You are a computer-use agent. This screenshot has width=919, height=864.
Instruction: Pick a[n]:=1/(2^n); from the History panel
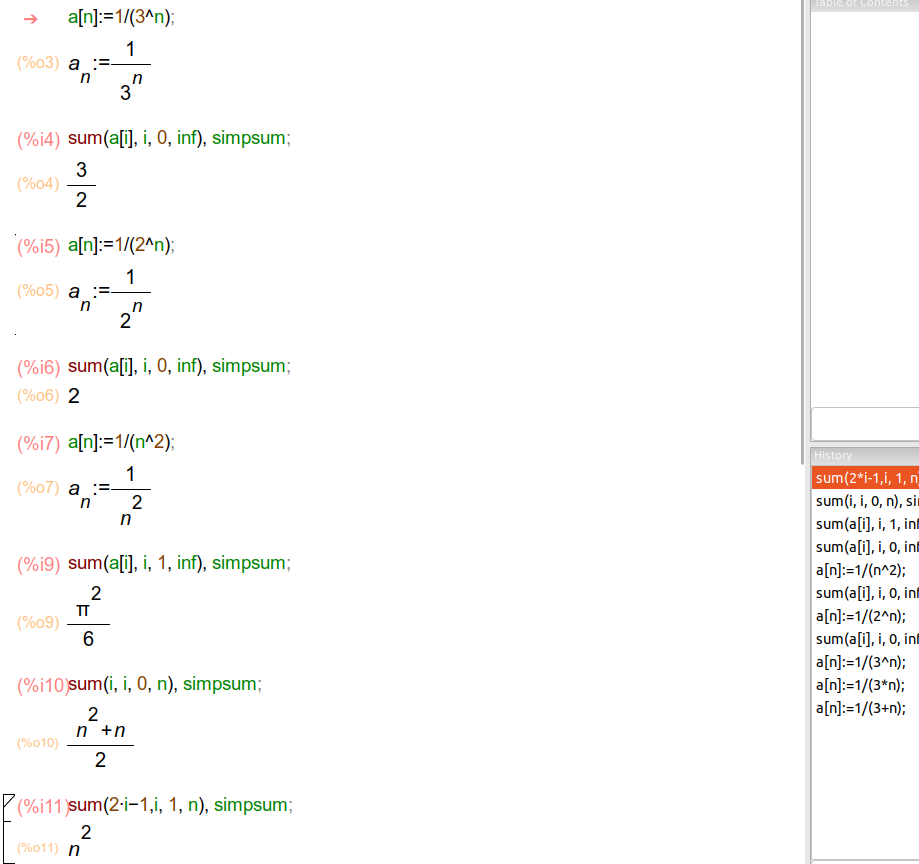[861, 616]
